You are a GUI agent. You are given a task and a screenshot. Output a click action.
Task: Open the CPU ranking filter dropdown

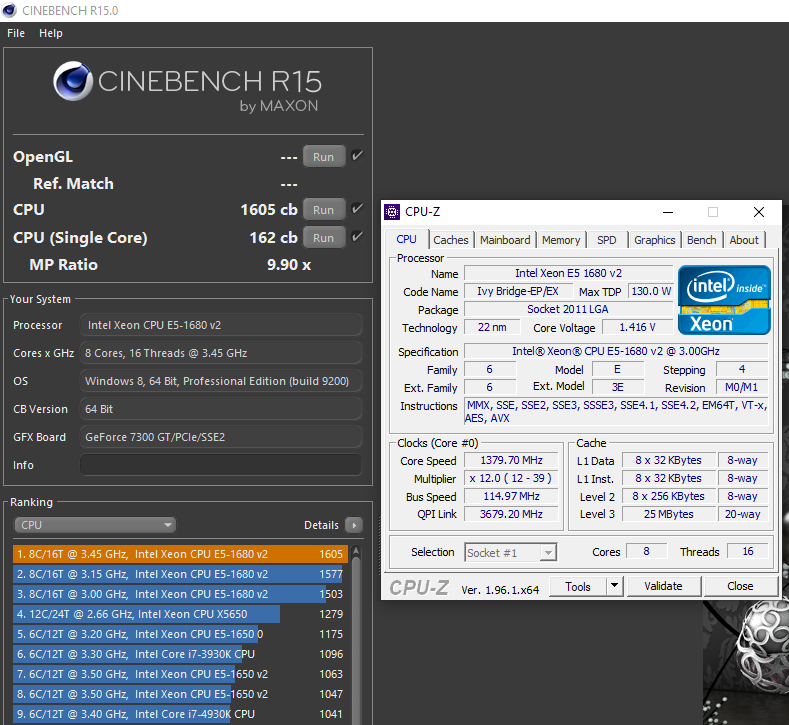tap(96, 525)
